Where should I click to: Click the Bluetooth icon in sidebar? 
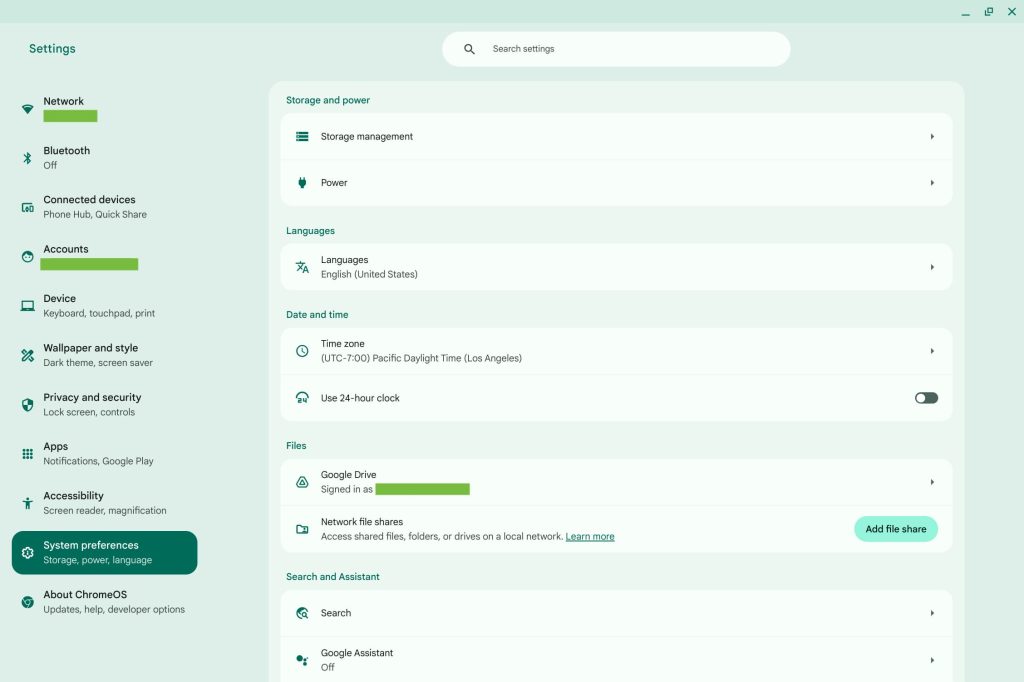[x=27, y=158]
